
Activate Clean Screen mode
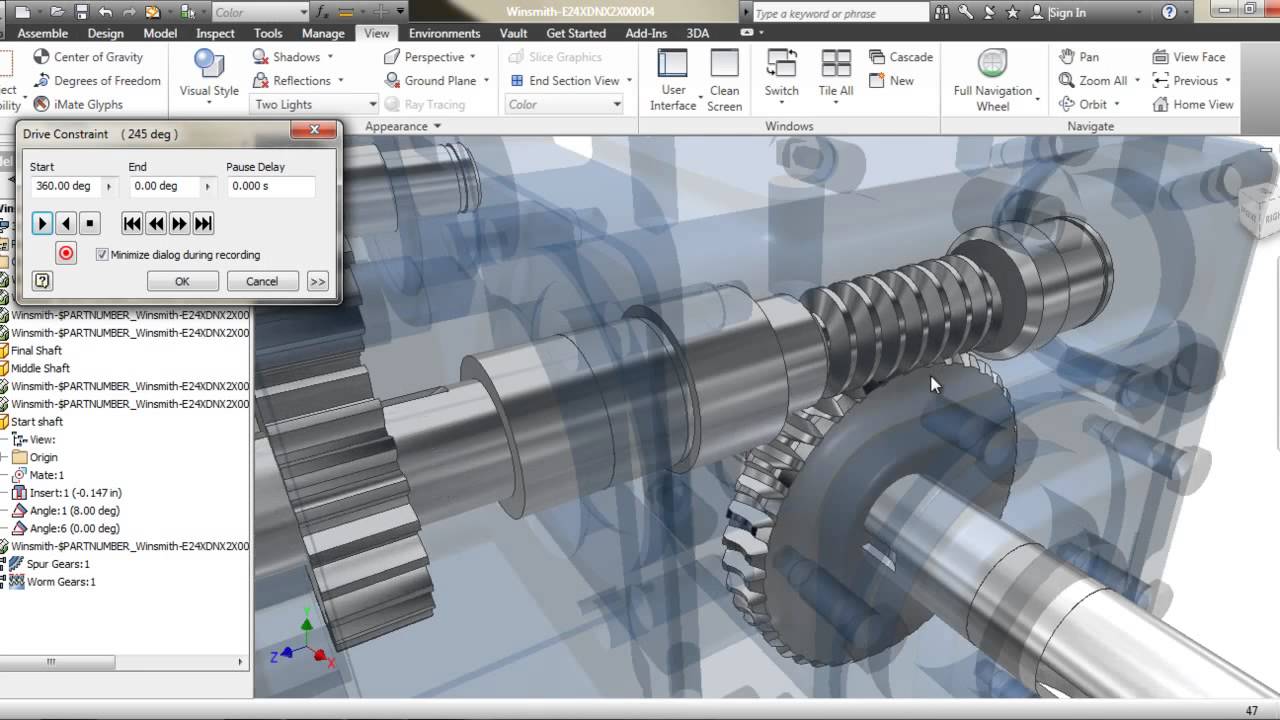[724, 80]
